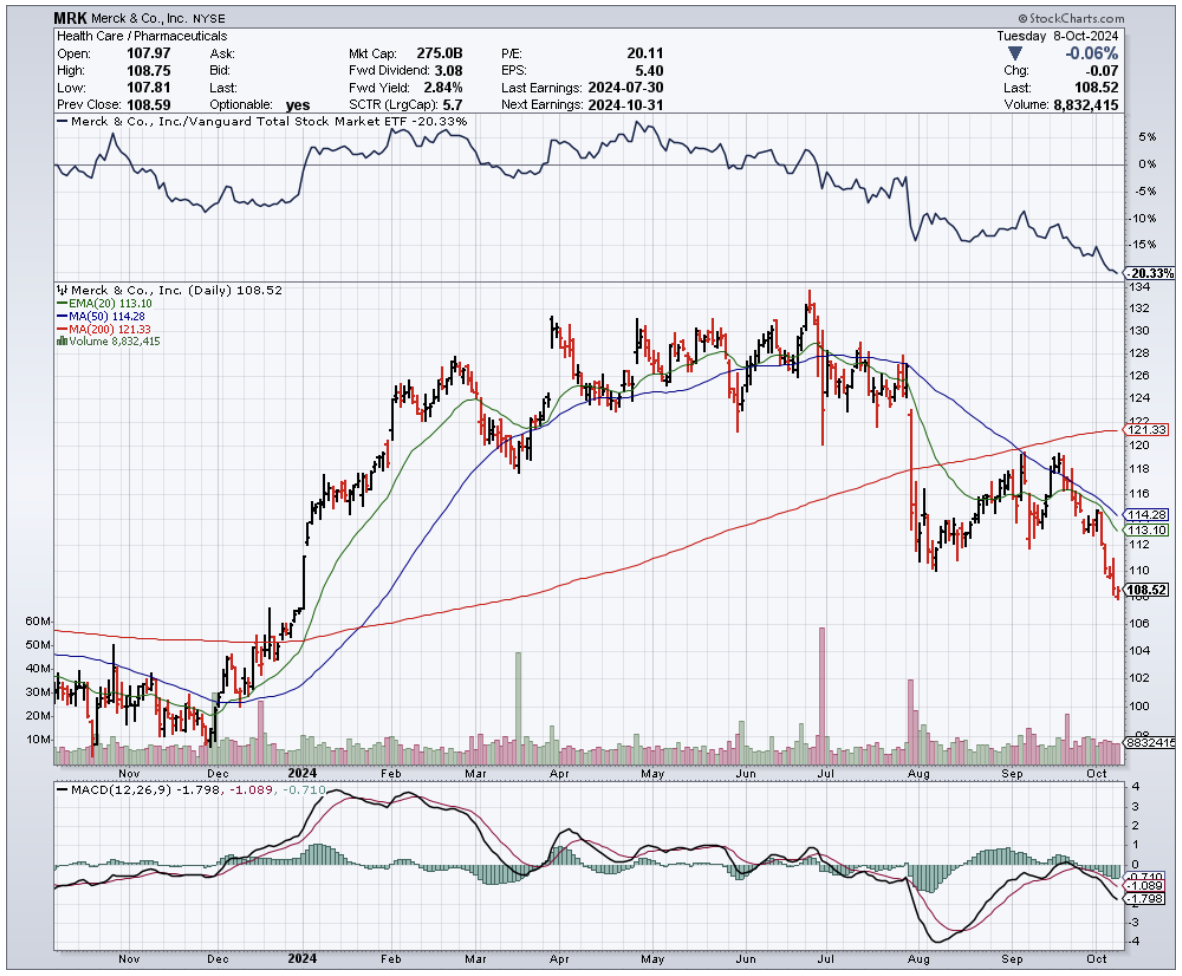The height and width of the screenshot is (976, 1182).
Task: Select the P/E value 20.11
Action: pyautogui.click(x=645, y=54)
